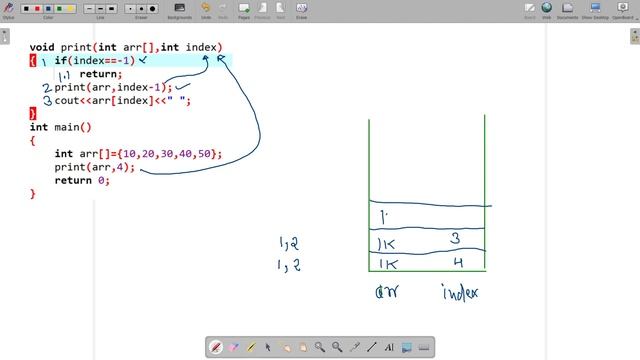Open the Documents view
This screenshot has height=360, width=640.
click(567, 10)
